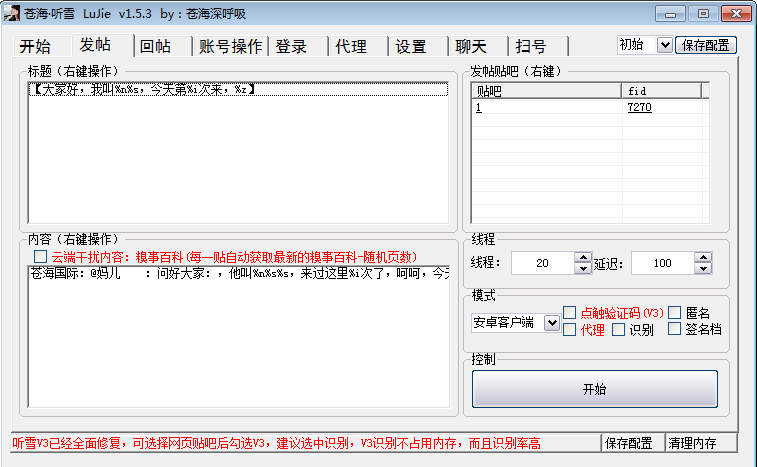Go to the 账号操作 tab
Viewport: 757px width, 467px height.
pos(230,47)
